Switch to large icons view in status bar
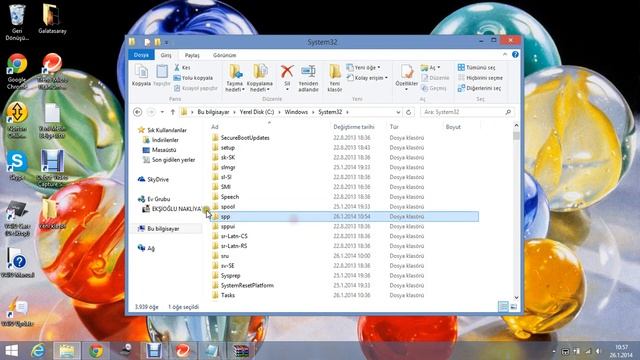640x360 pixels. [x=513, y=307]
